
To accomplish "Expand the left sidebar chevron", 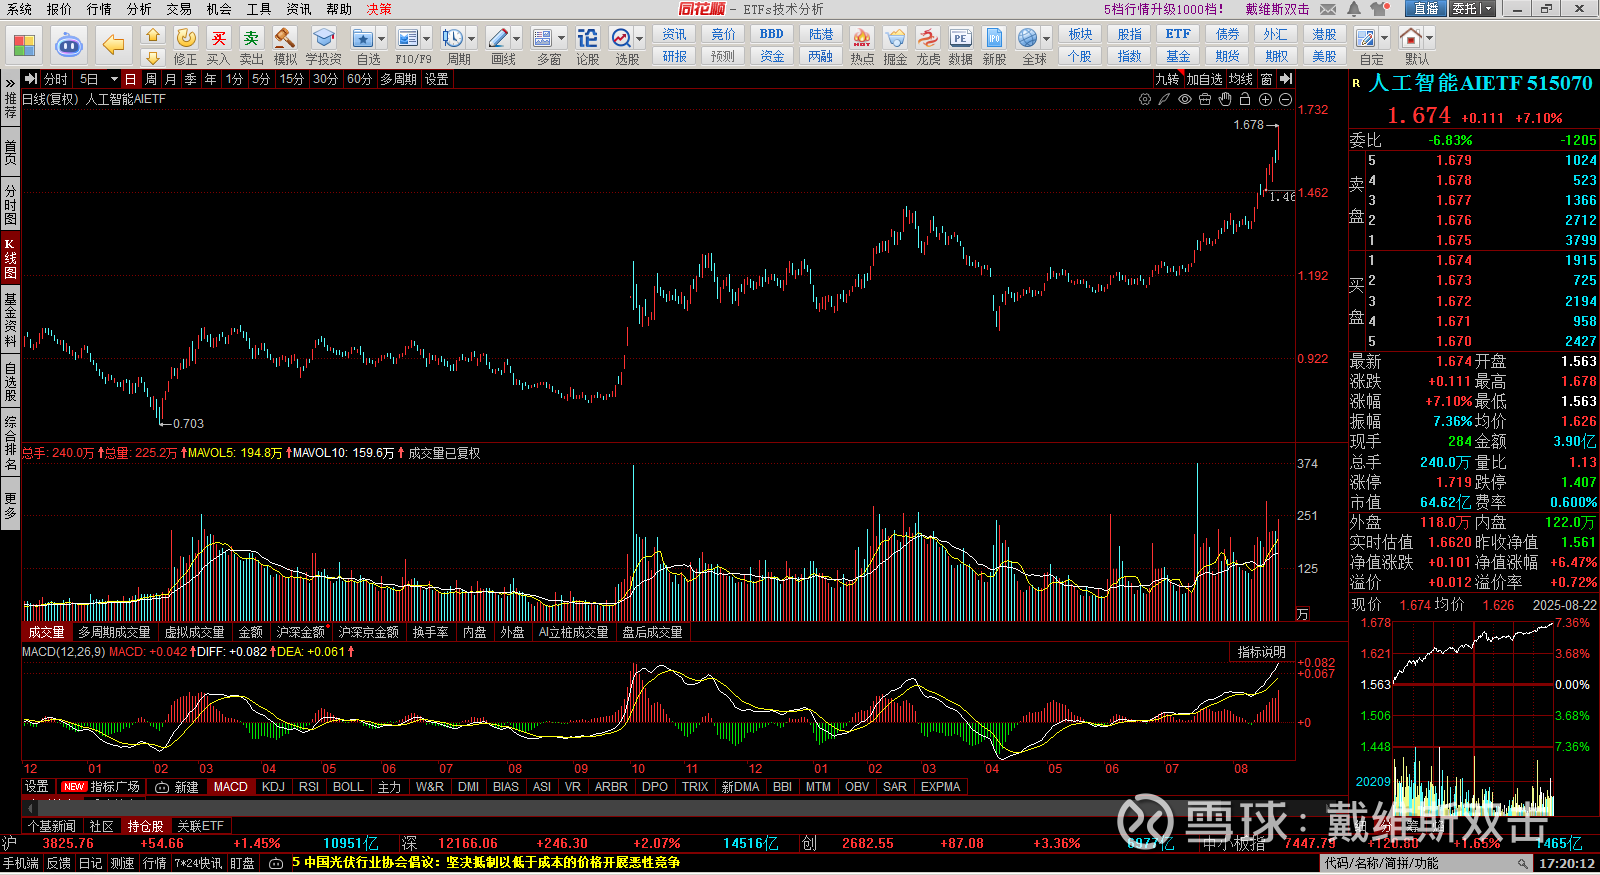I will [x=10, y=82].
